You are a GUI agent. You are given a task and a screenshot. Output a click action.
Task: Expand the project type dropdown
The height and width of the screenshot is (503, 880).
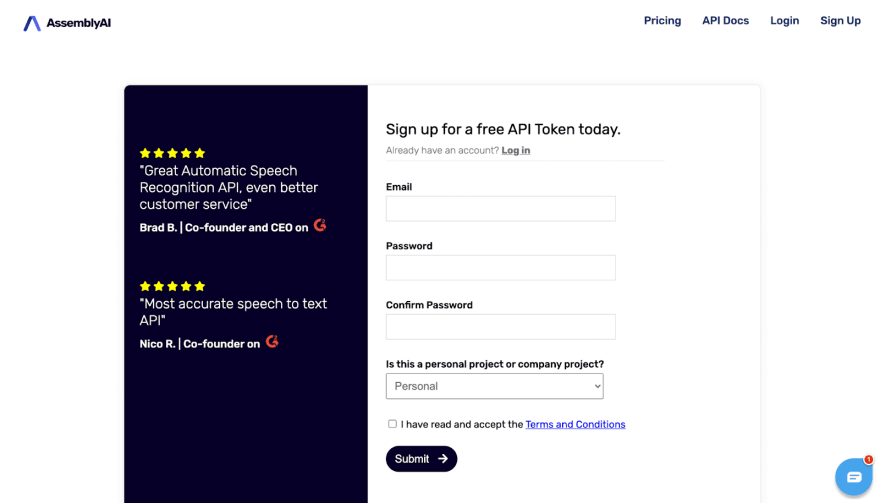494,386
